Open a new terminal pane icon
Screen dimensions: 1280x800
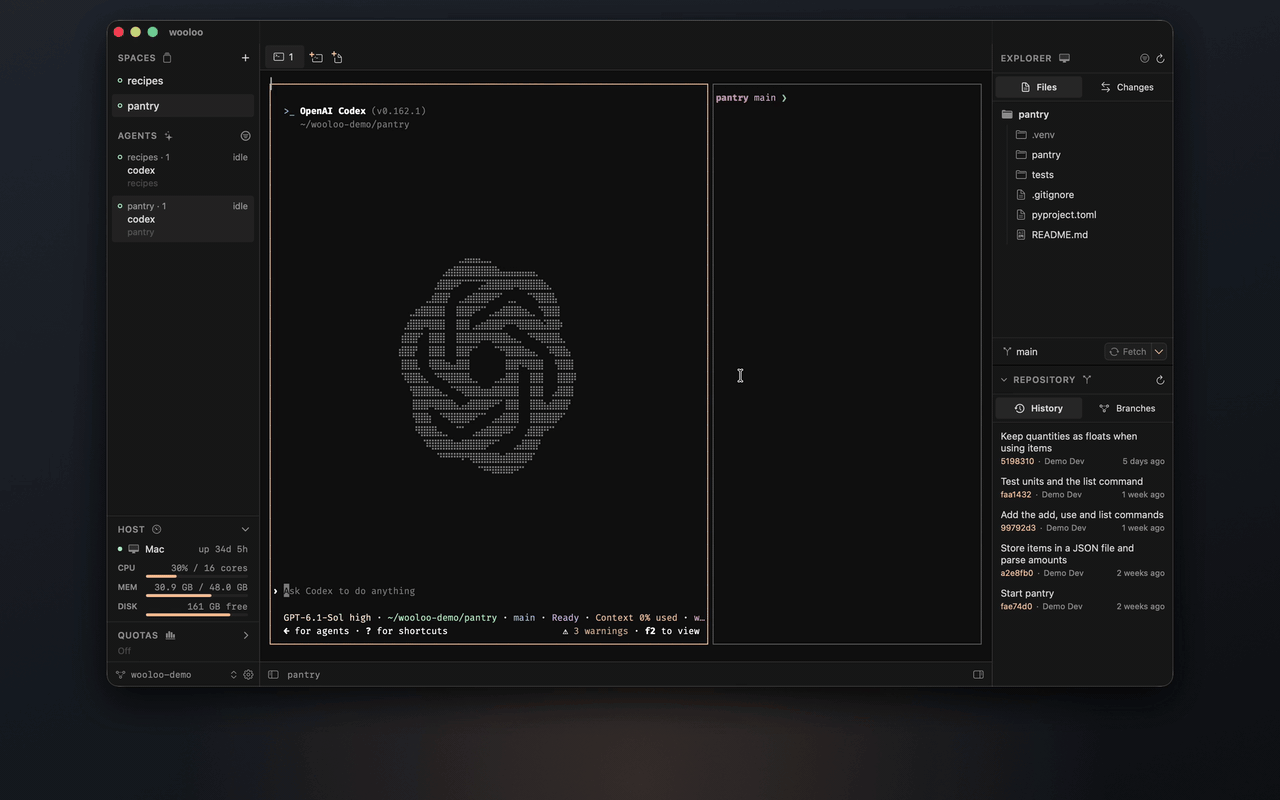click(x=316, y=58)
